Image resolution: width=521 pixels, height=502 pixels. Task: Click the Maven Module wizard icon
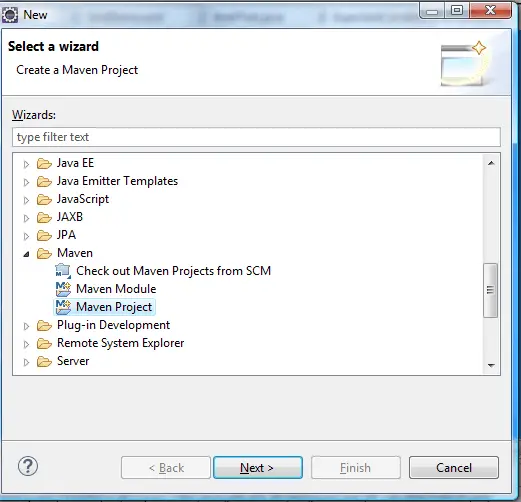point(63,289)
